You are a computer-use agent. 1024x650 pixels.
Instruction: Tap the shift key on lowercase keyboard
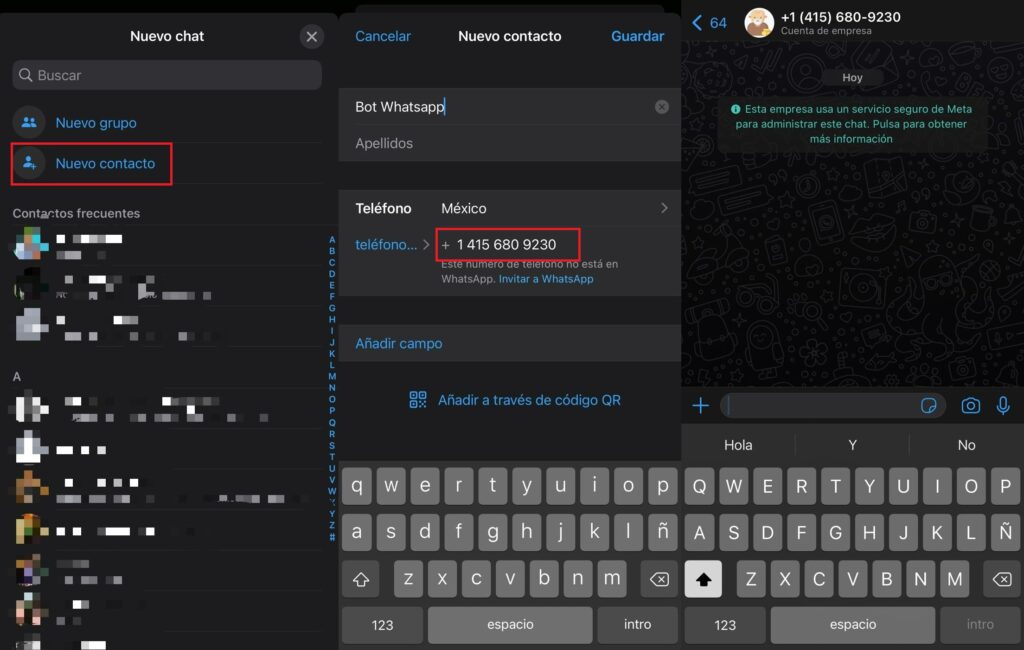point(360,579)
